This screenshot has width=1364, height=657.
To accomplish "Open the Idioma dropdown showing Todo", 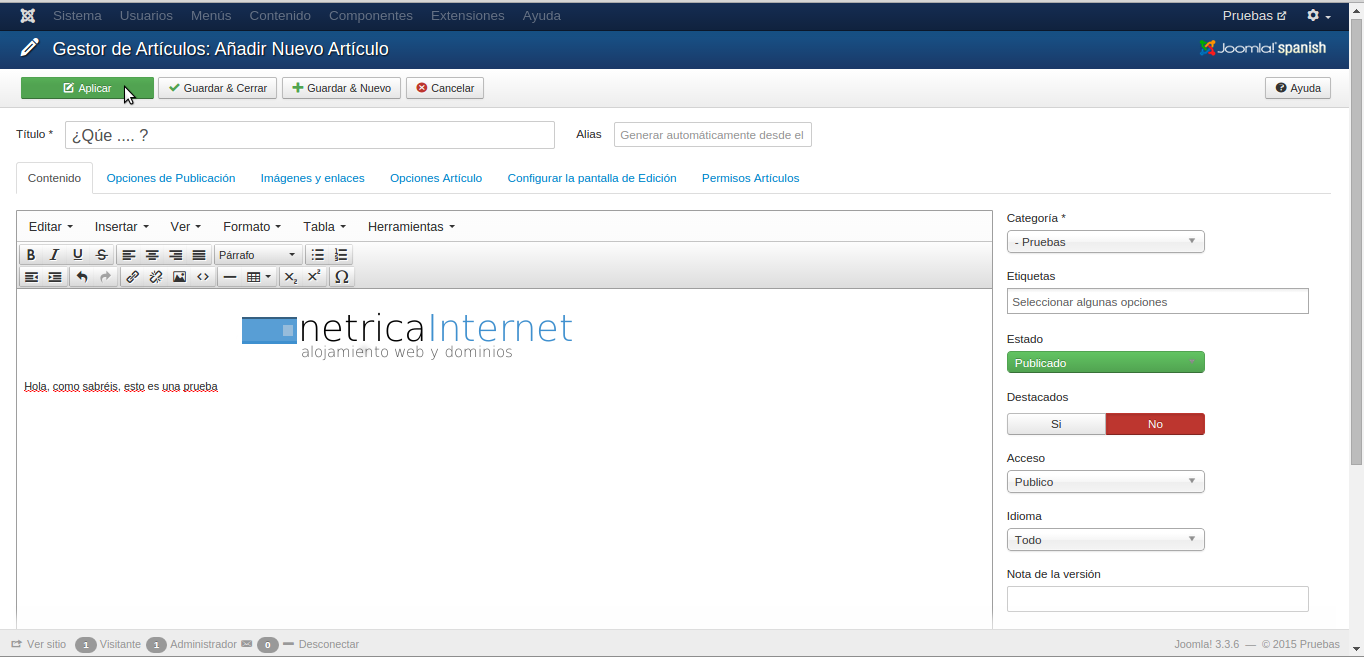I will (1105, 540).
